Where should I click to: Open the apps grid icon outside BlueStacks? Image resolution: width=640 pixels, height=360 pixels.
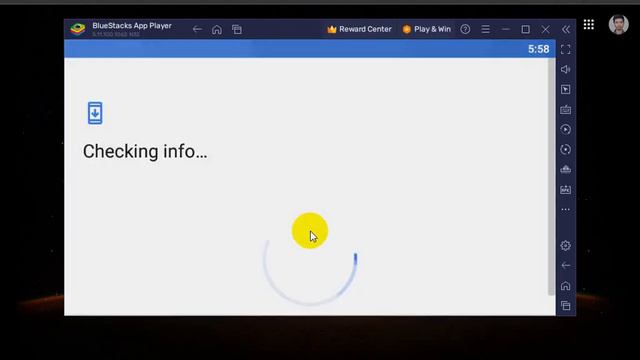pyautogui.click(x=589, y=24)
